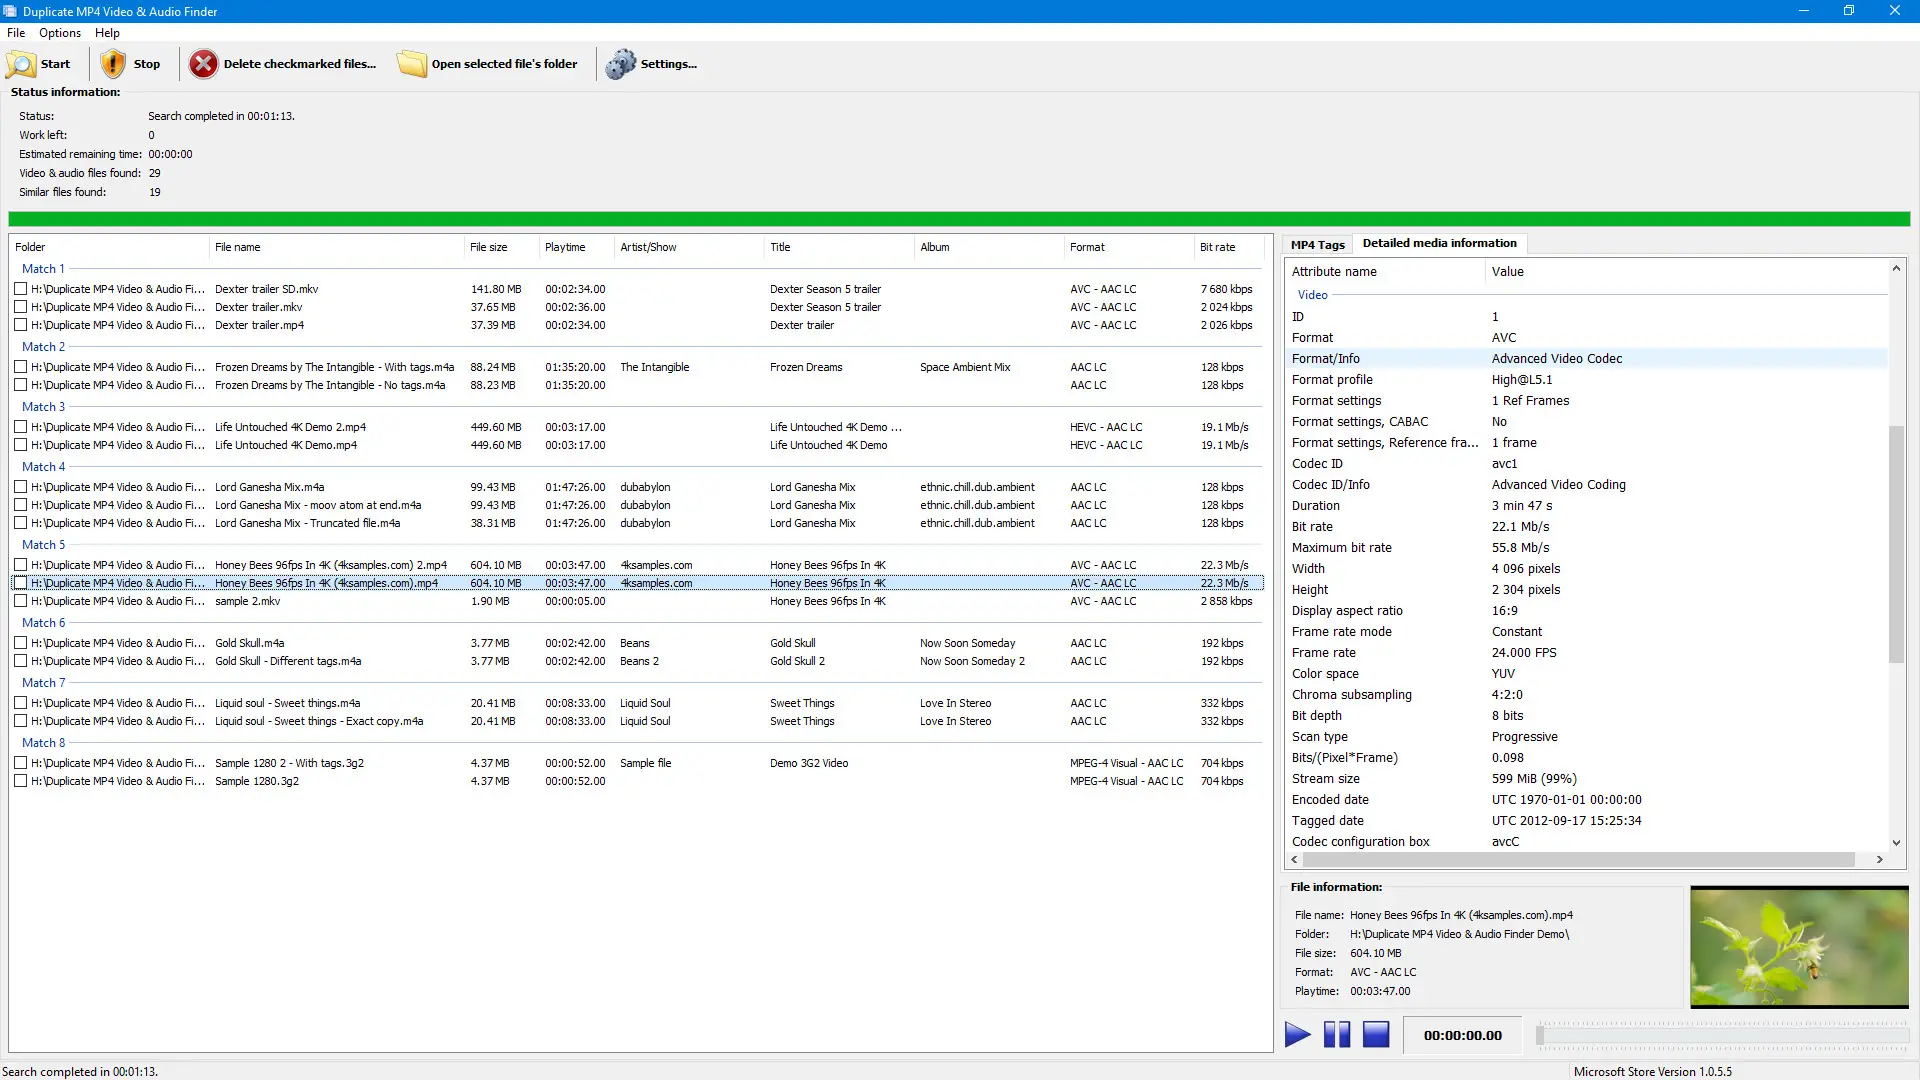Select the Start scan icon
This screenshot has height=1080, width=1920.
tap(21, 64)
